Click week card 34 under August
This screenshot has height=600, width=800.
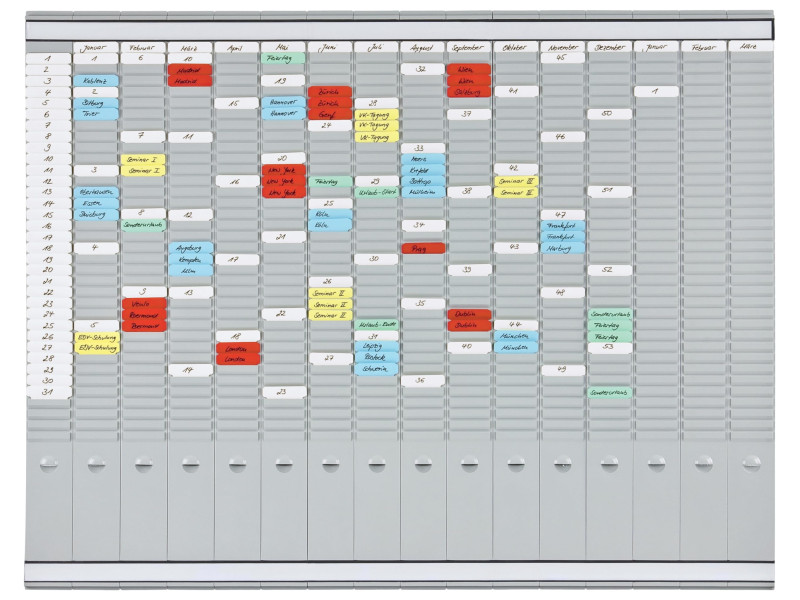(422, 224)
